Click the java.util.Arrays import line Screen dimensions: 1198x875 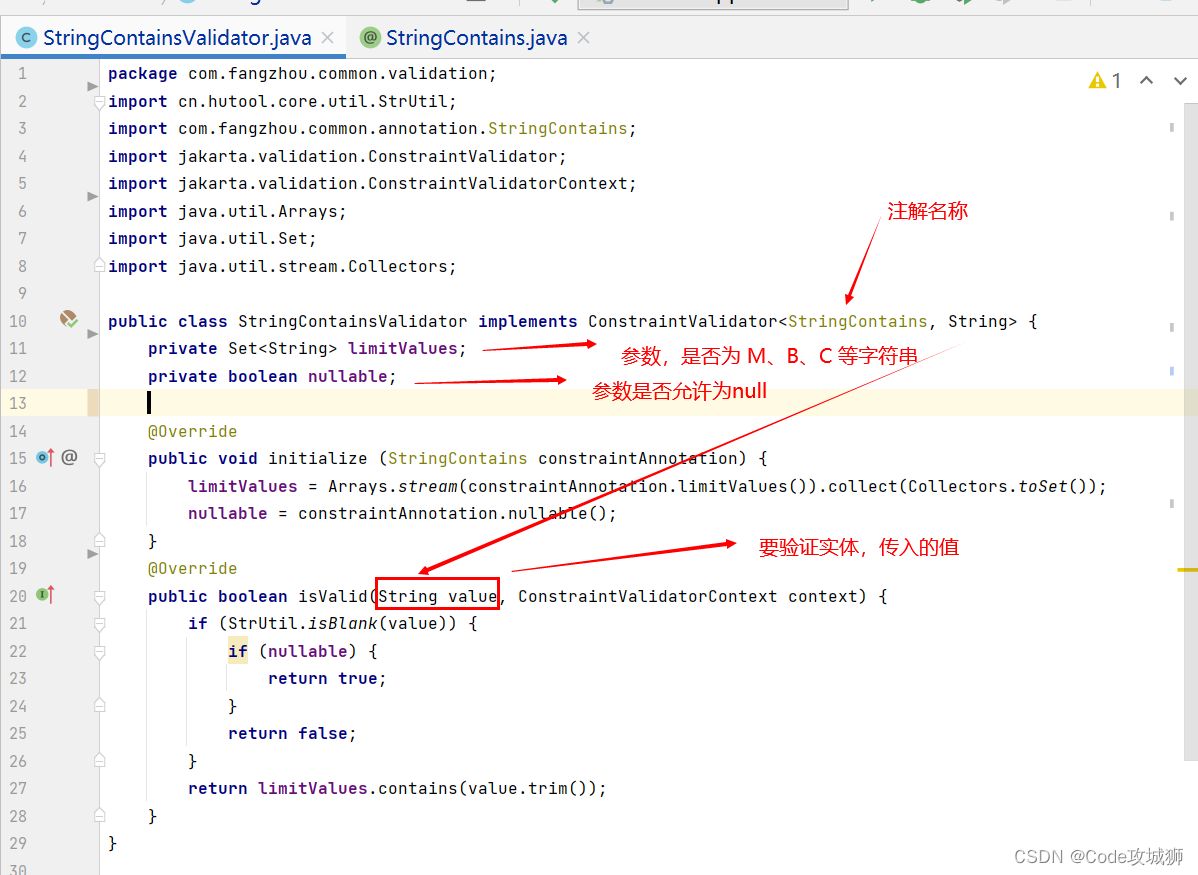click(227, 212)
